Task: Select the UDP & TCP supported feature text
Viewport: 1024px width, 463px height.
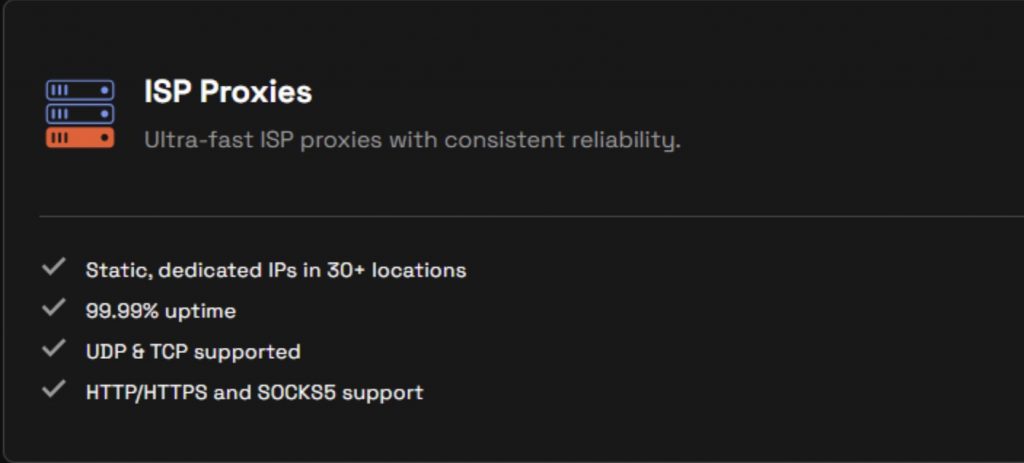Action: [193, 352]
